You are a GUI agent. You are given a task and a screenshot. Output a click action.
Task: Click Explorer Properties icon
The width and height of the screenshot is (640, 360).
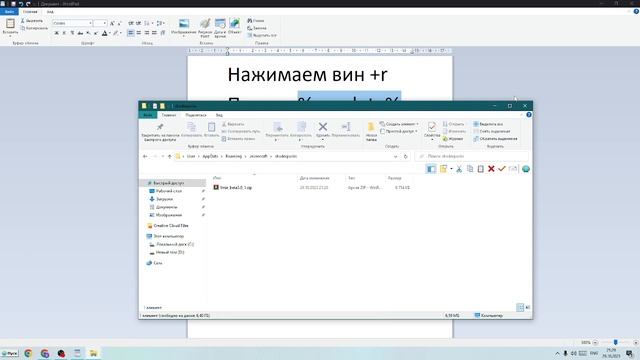click(x=431, y=127)
